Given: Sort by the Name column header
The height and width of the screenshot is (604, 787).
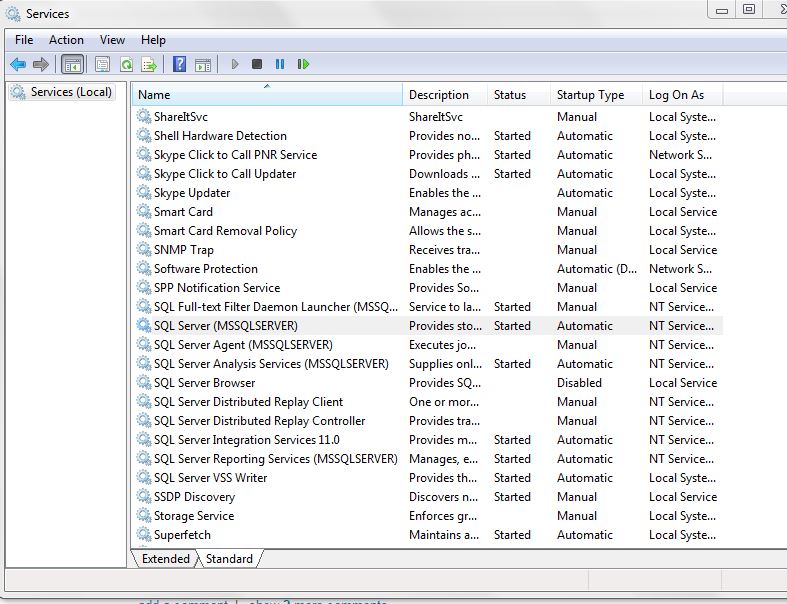Looking at the screenshot, I should (267, 95).
